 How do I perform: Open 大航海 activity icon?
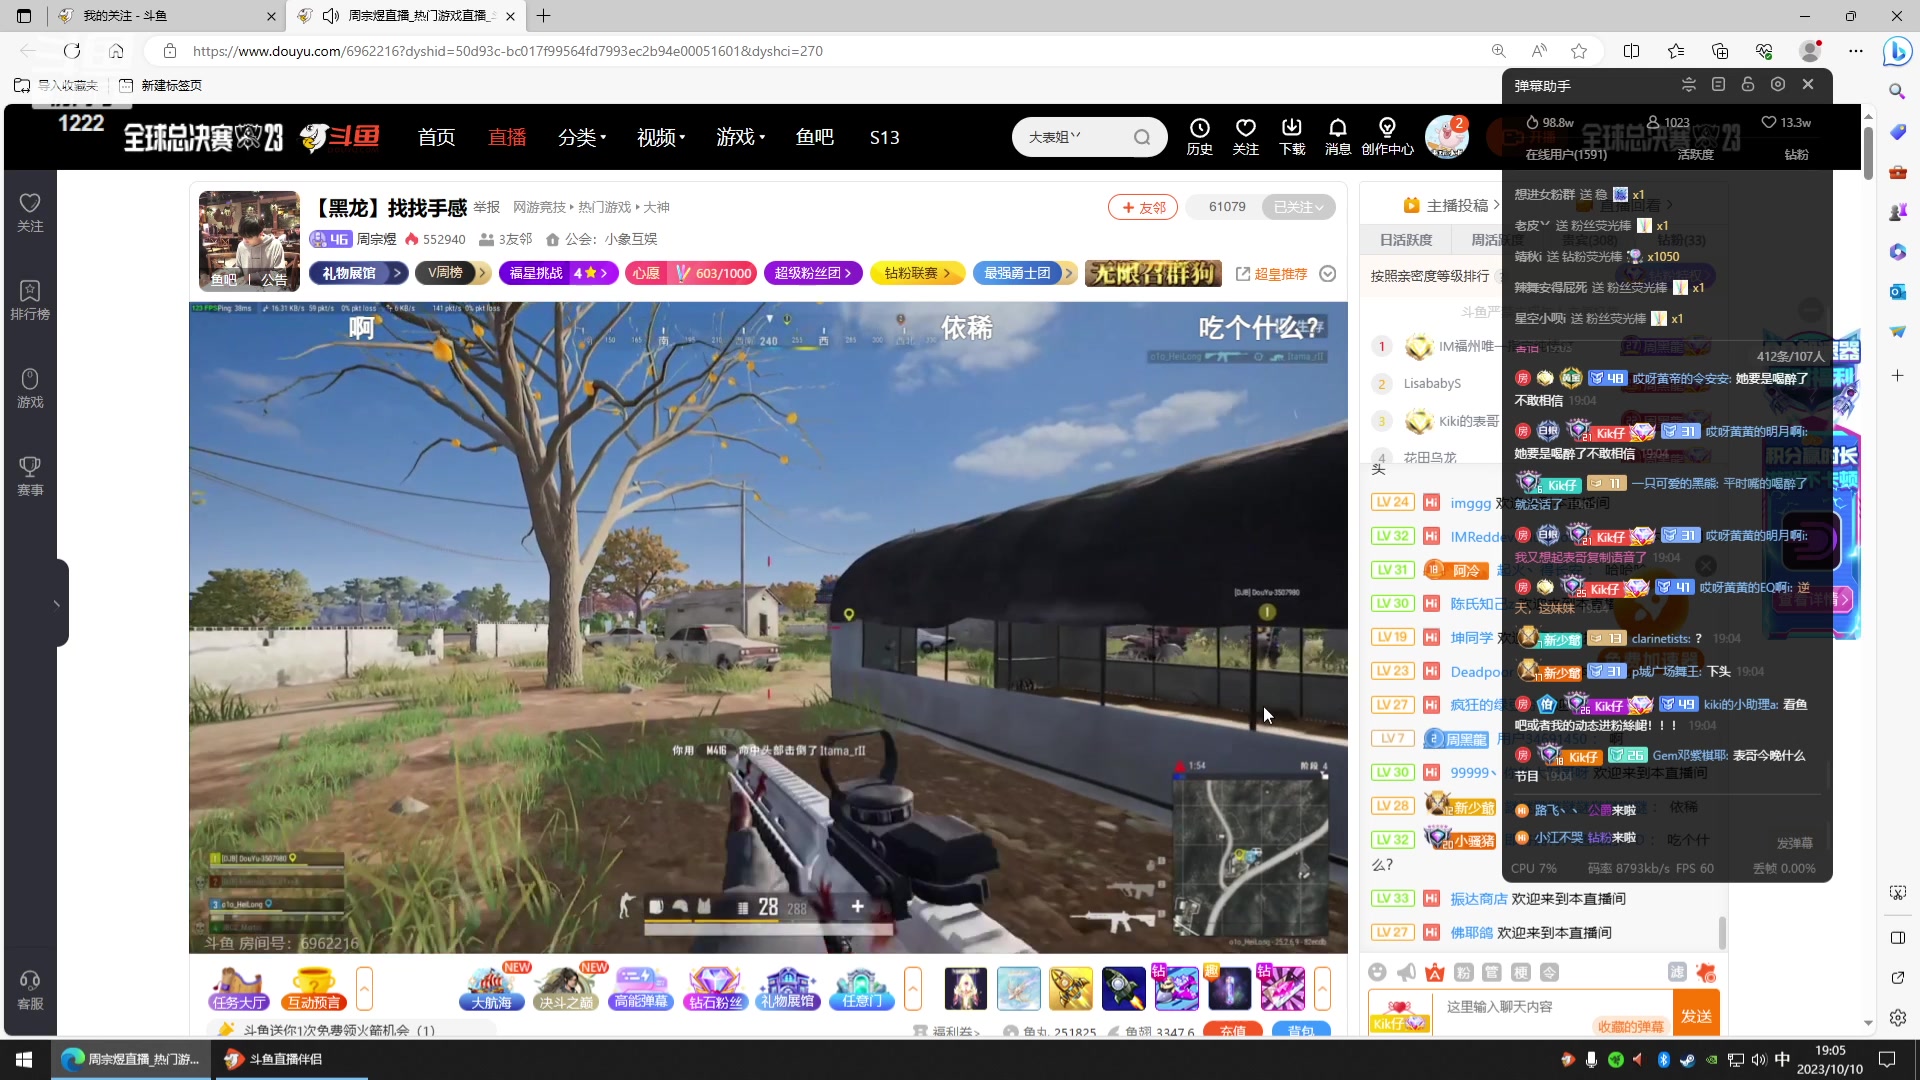click(x=492, y=988)
